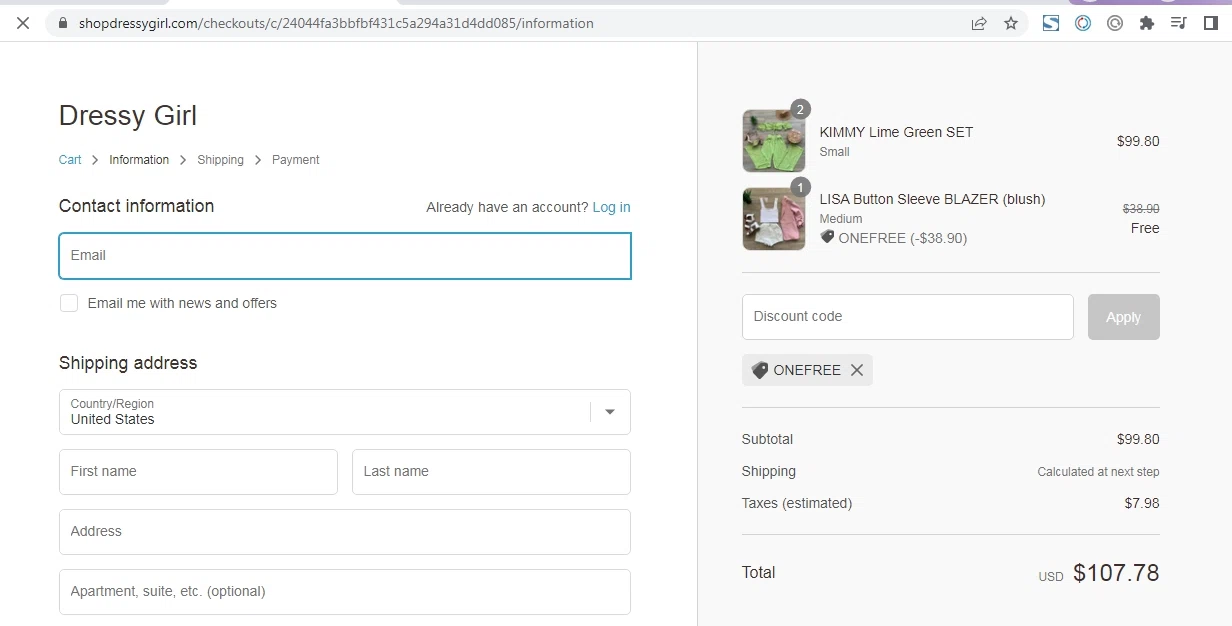Click the total amount $107.78

pos(1116,573)
